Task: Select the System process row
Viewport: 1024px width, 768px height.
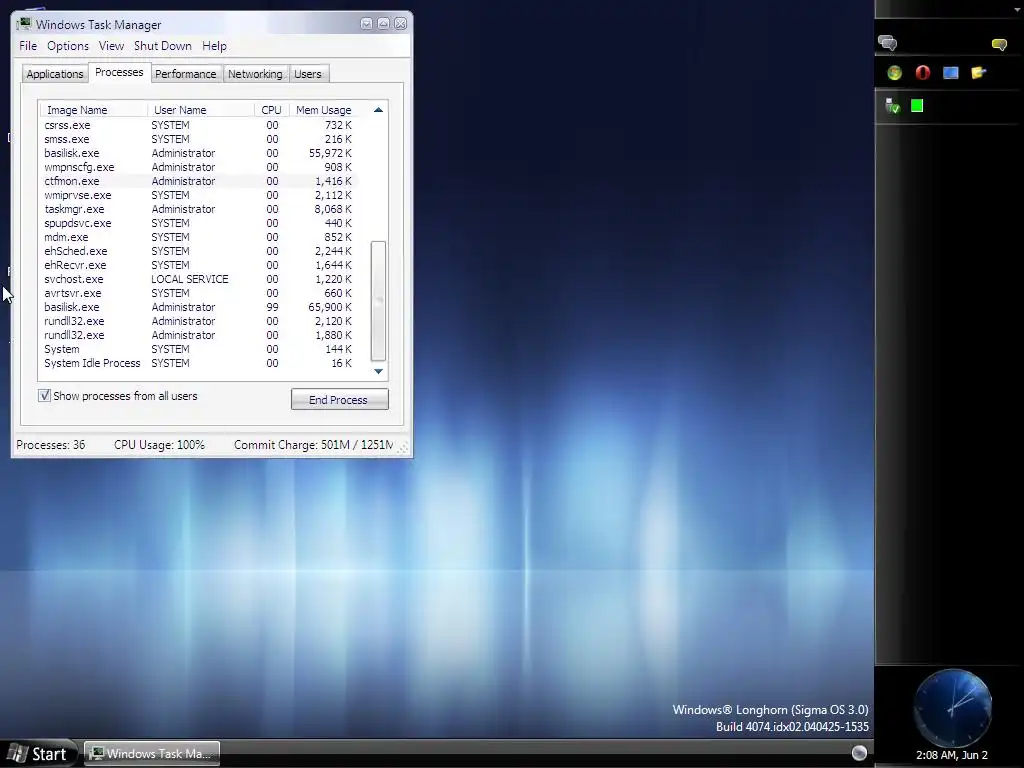Action: point(199,349)
